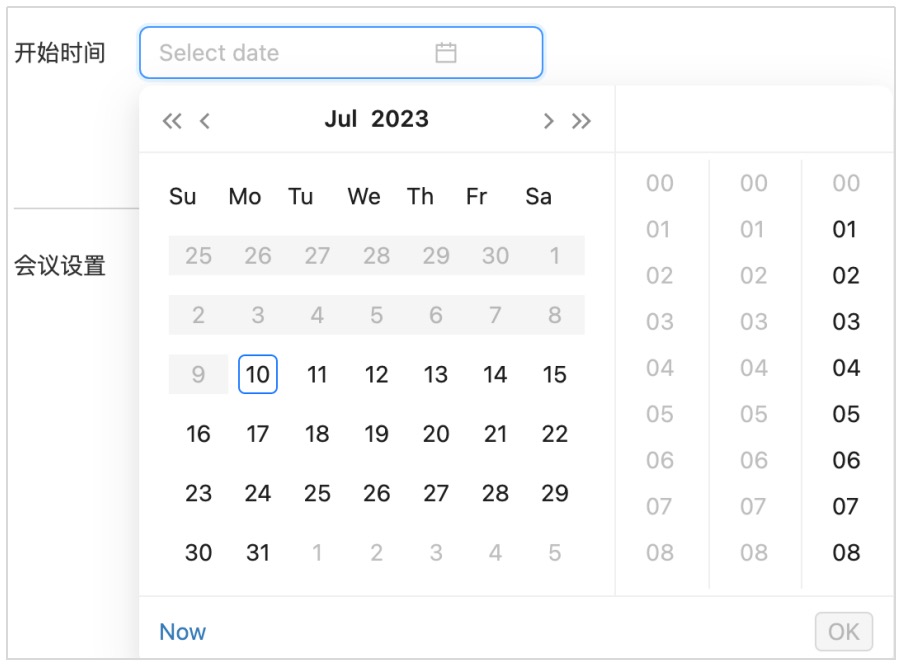Select 03 in the seconds column
This screenshot has width=902, height=666.
tap(846, 321)
